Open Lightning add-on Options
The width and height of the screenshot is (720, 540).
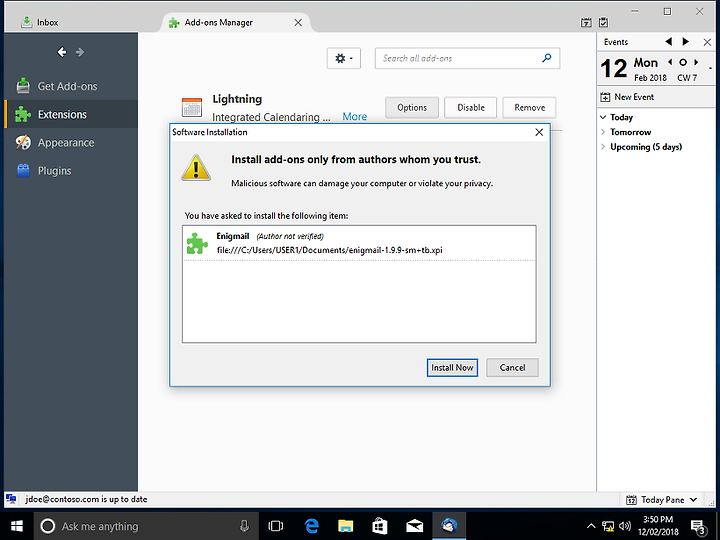pos(412,107)
